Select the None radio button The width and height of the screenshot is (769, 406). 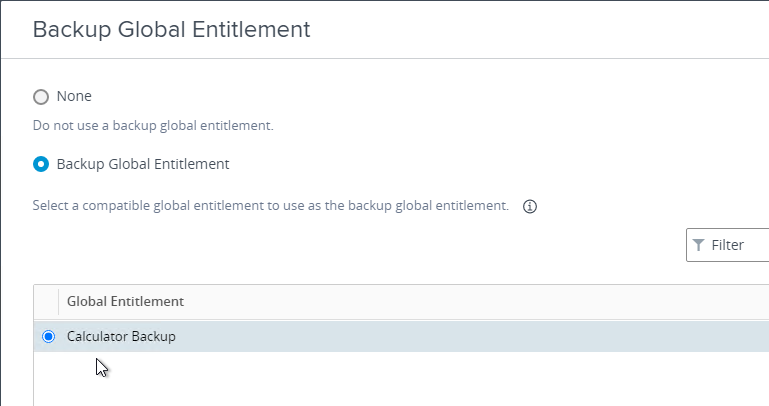41,97
